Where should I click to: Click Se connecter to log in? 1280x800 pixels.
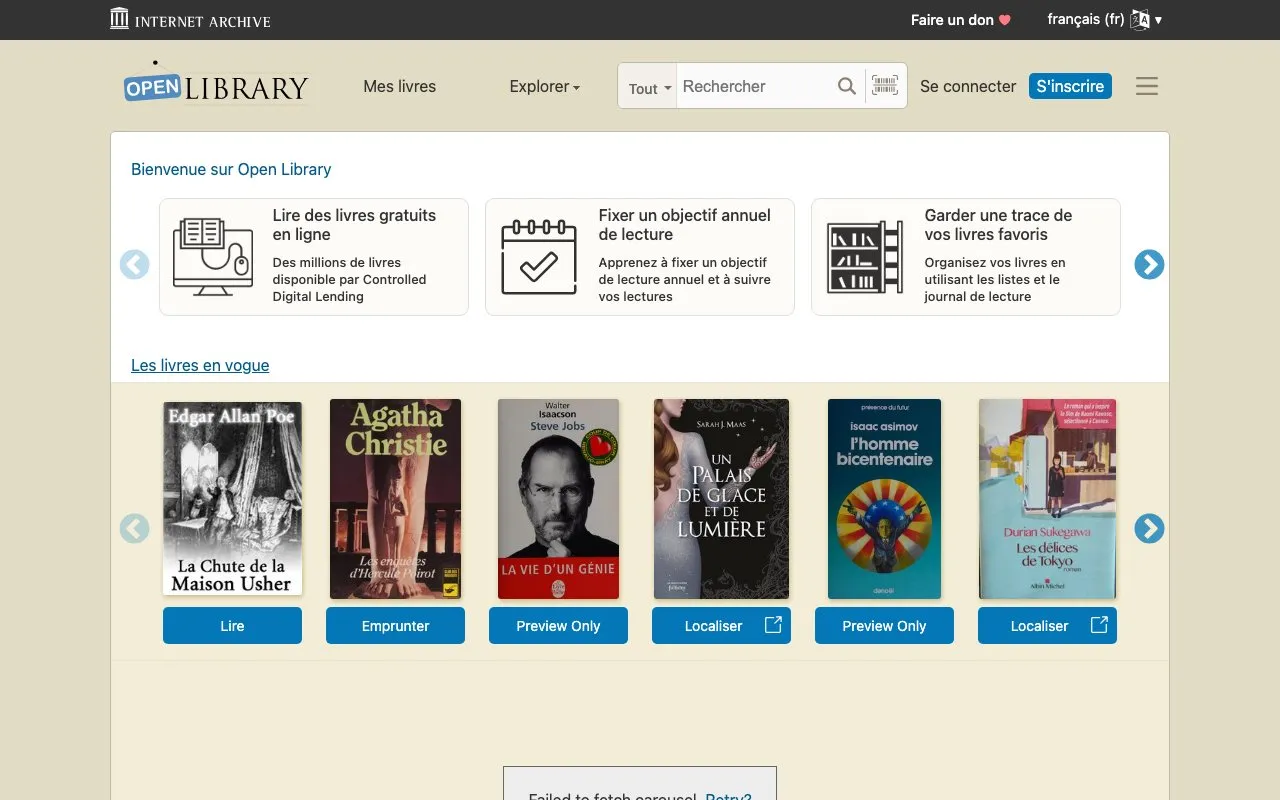tap(968, 86)
